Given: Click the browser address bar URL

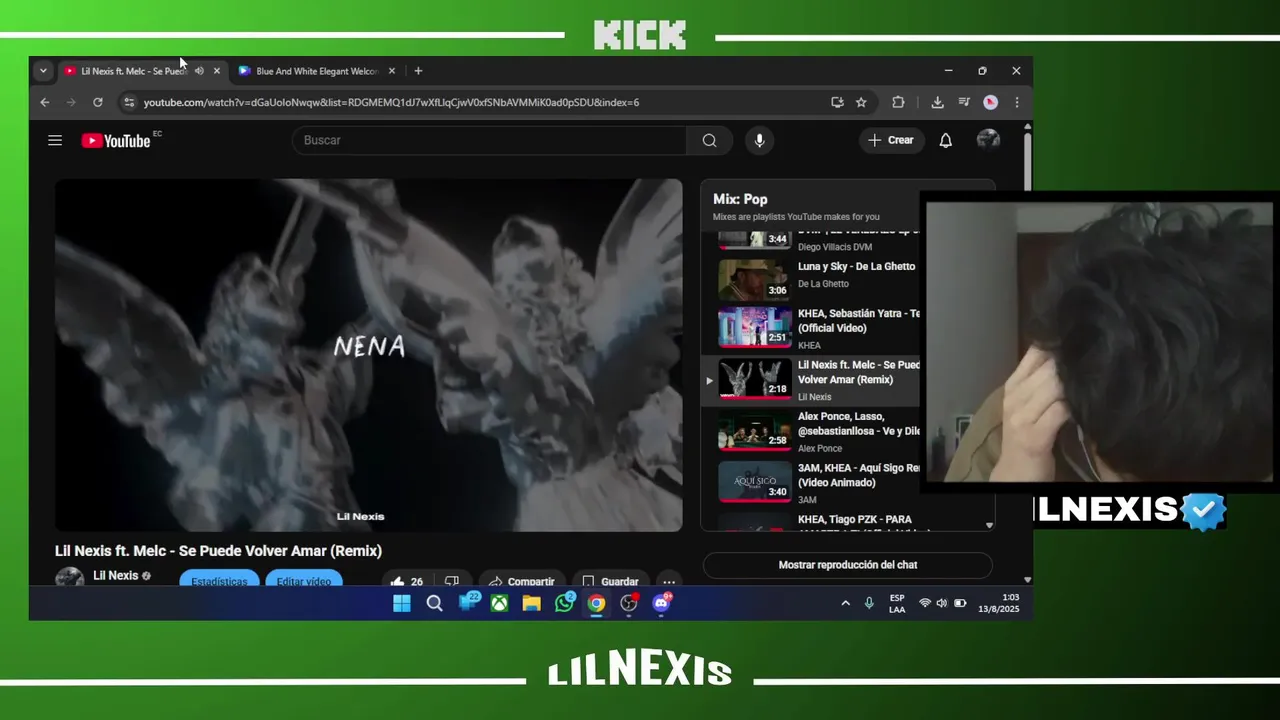Looking at the screenshot, I should (391, 102).
